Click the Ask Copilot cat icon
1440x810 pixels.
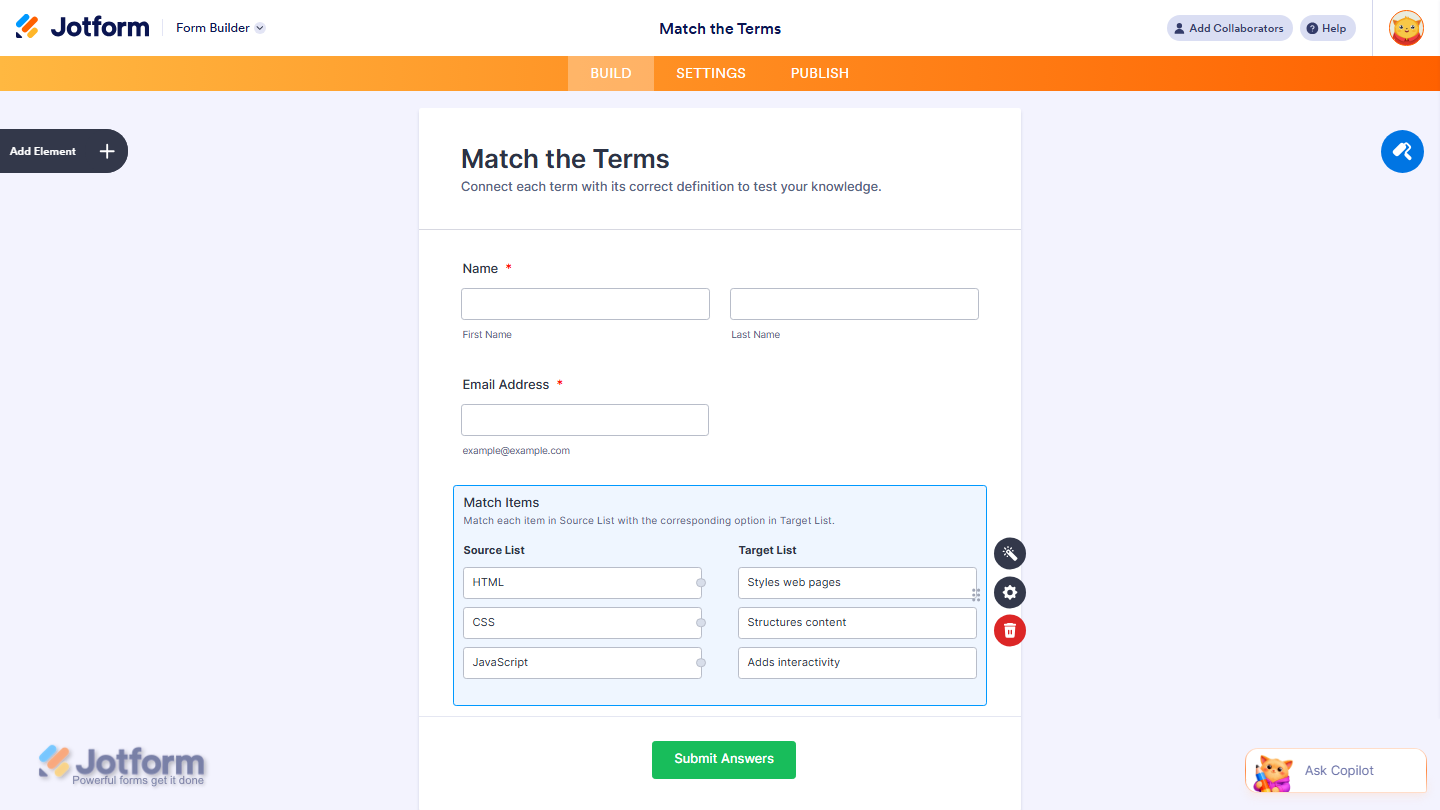(1271, 770)
